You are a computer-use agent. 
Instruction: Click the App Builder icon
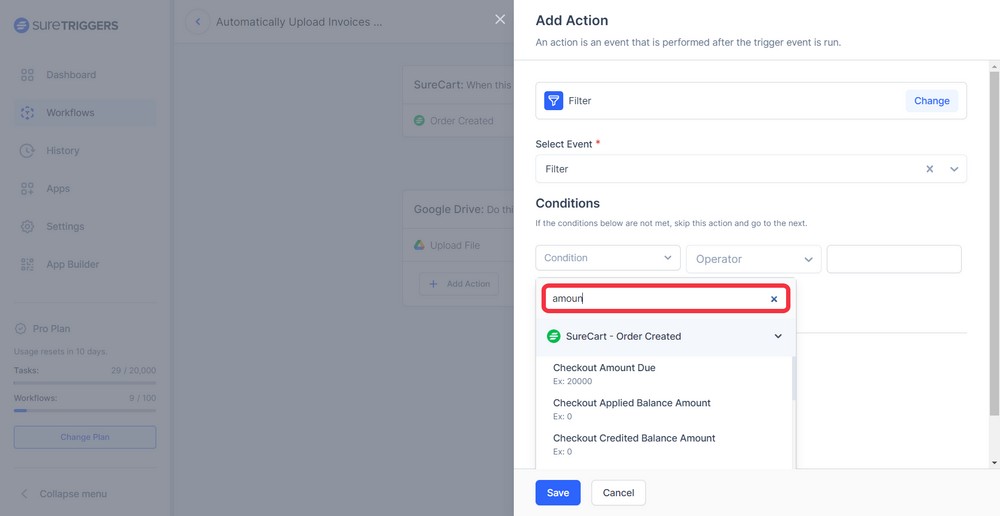tap(27, 265)
